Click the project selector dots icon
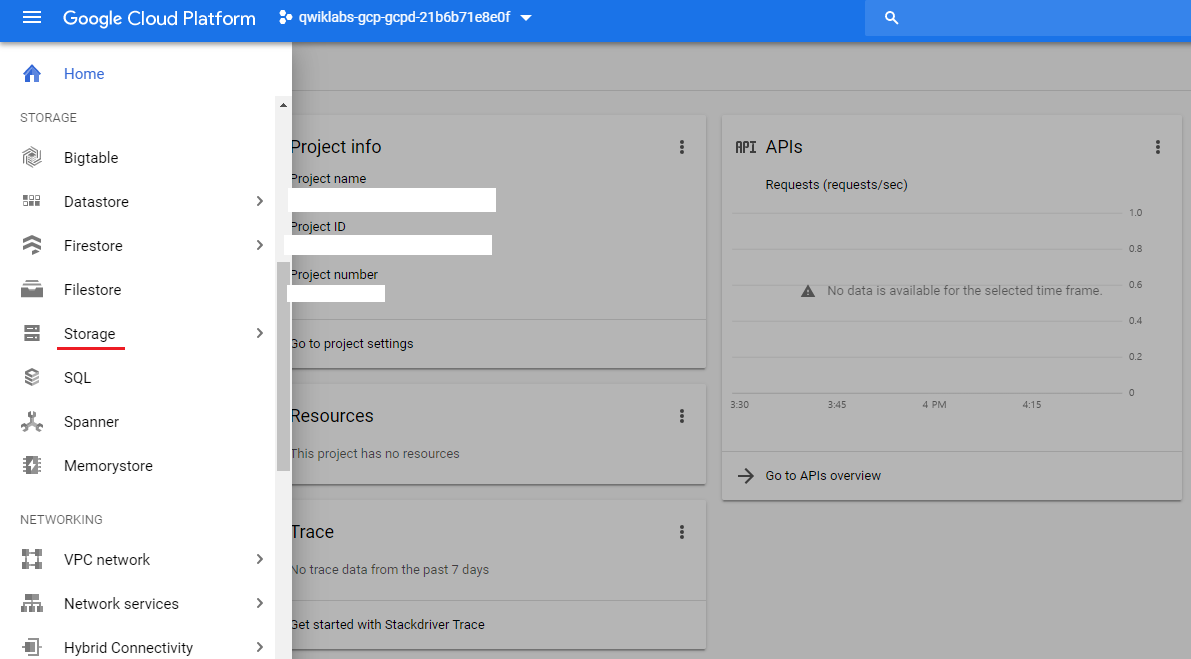 (286, 17)
